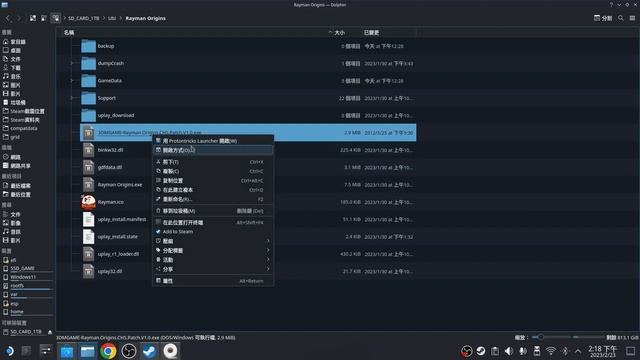Sort by the 大小 column header
640x360 pixels.
click(340, 32)
